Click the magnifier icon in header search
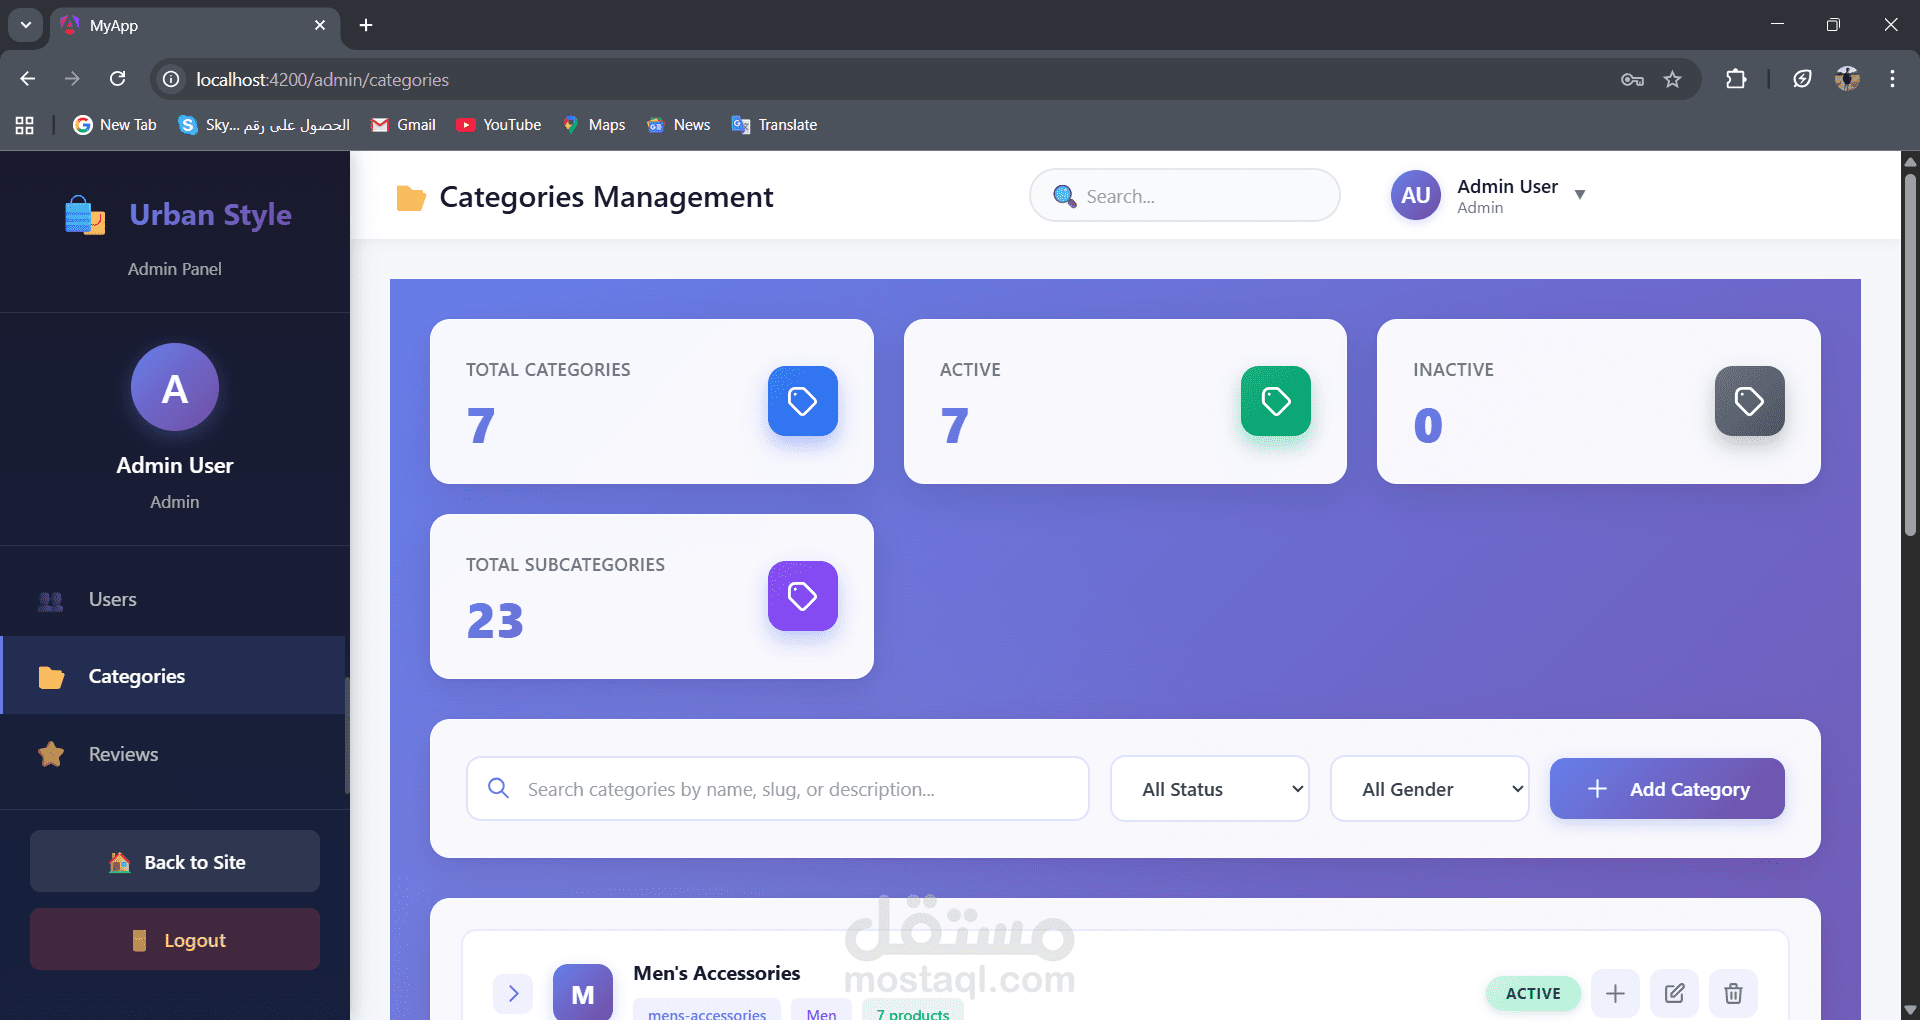Viewport: 1920px width, 1020px height. pyautogui.click(x=1065, y=196)
